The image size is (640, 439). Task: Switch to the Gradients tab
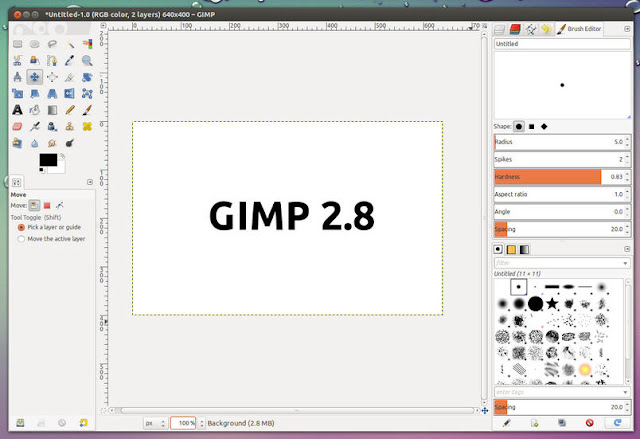tap(524, 249)
